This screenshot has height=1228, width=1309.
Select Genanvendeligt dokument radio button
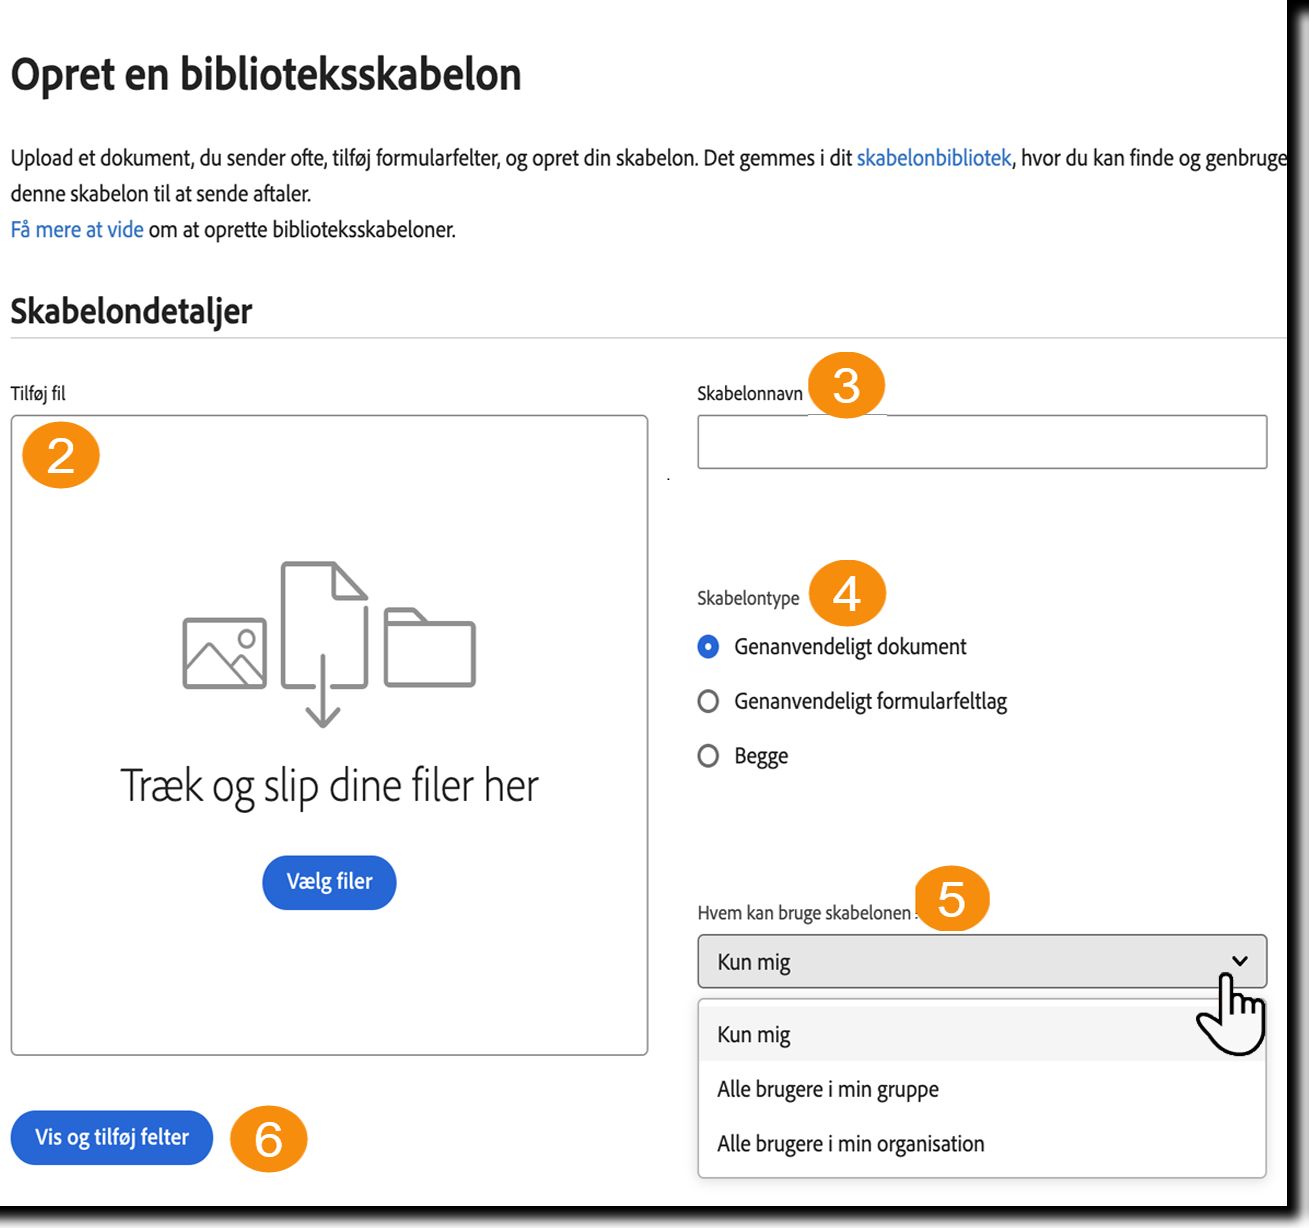tap(708, 647)
